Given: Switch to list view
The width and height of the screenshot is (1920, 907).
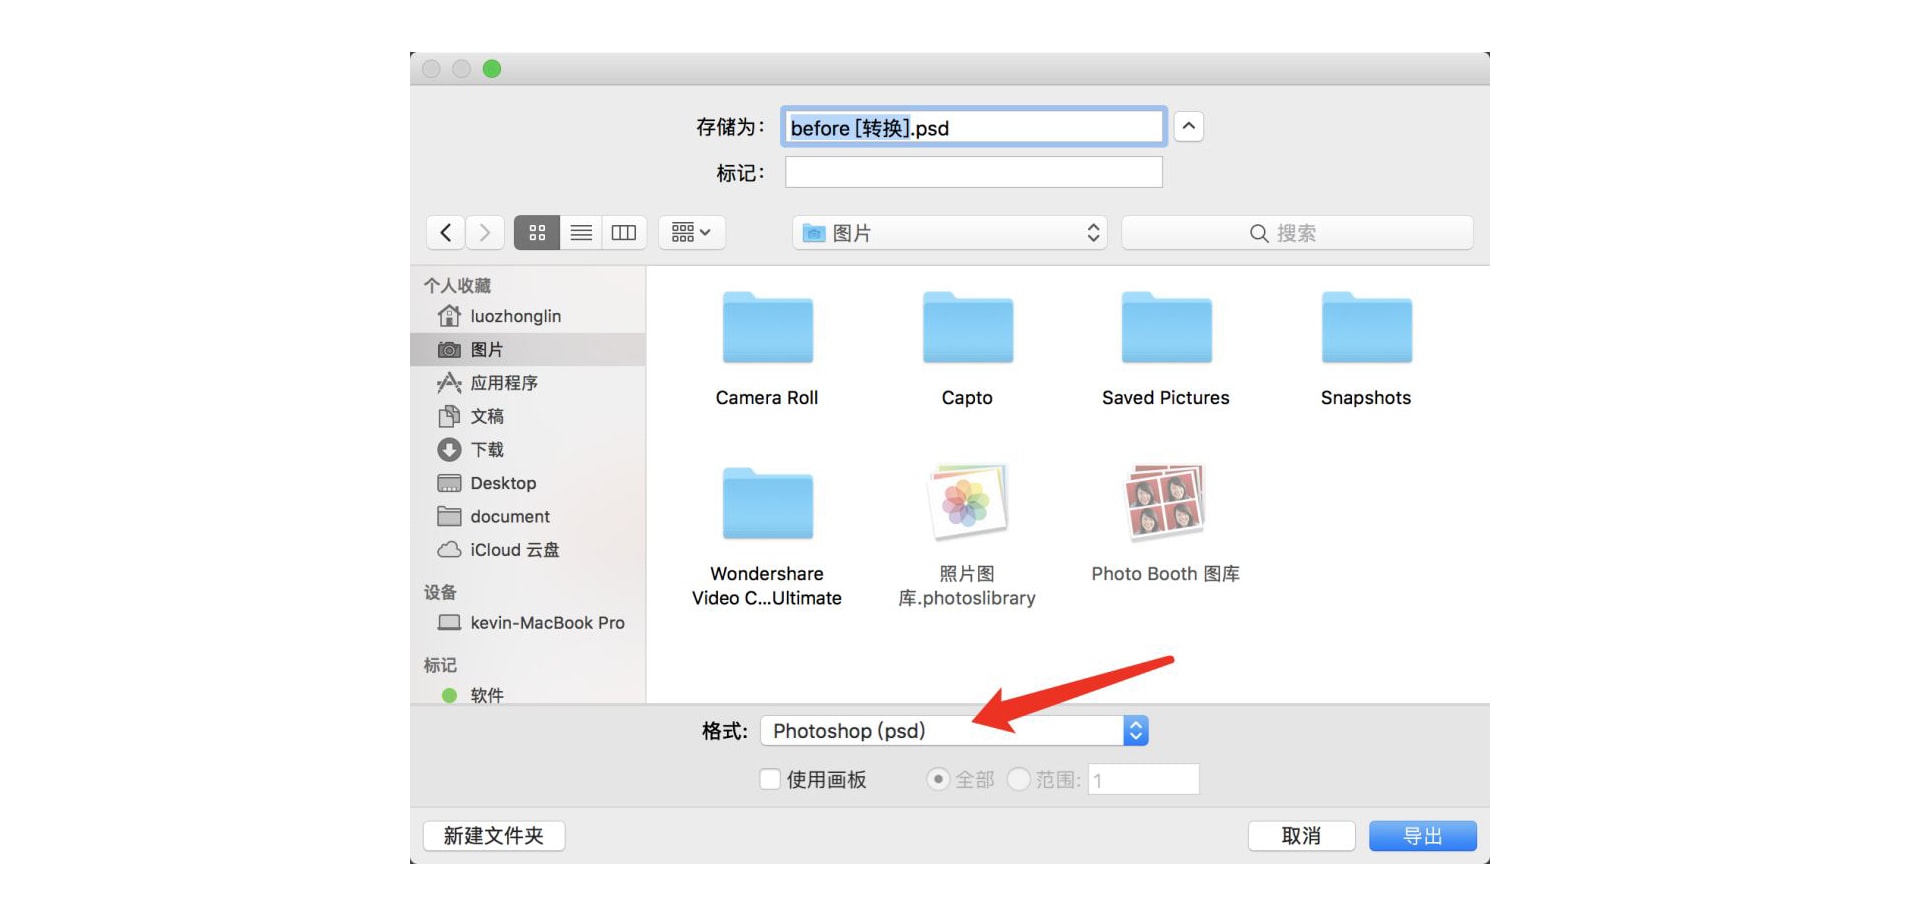Looking at the screenshot, I should (581, 232).
